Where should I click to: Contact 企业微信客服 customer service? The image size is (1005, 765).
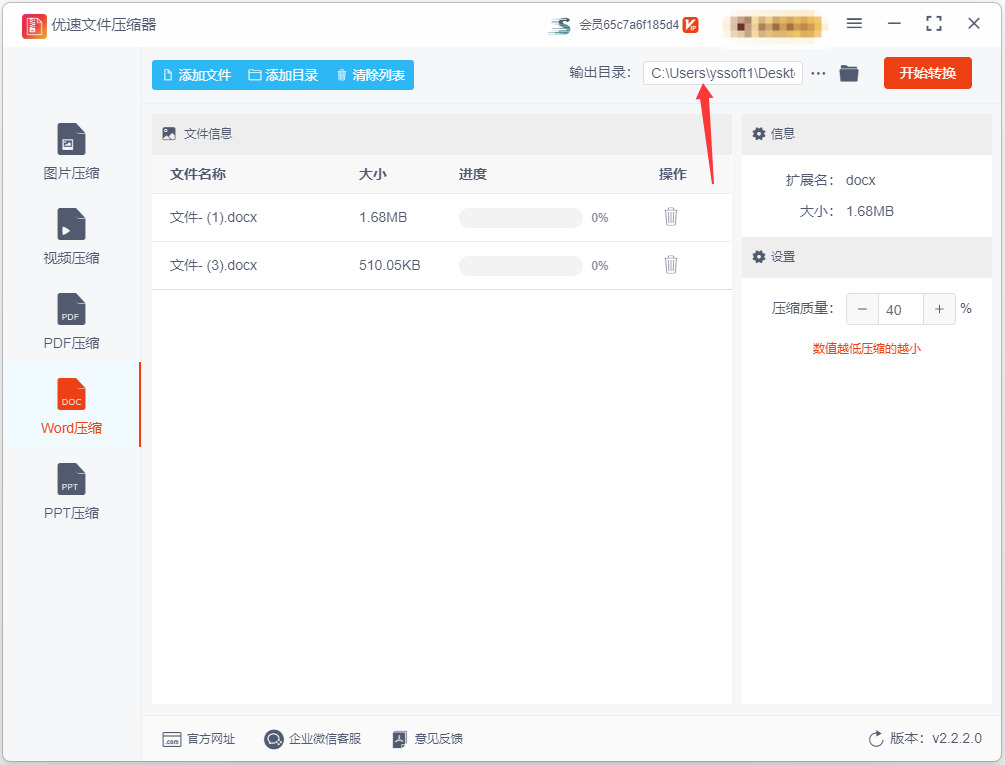tap(313, 739)
